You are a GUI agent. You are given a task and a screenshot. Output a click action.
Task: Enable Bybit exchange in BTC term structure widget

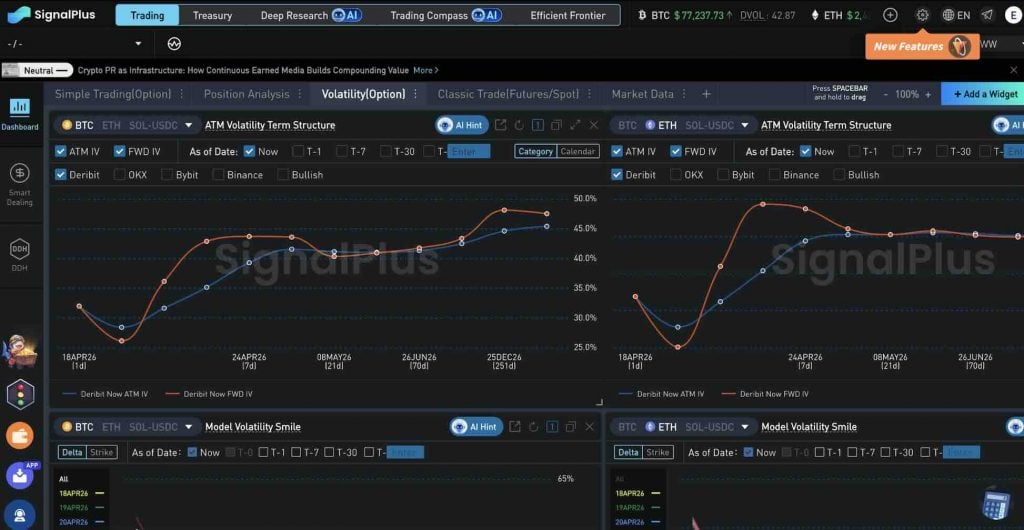167,175
